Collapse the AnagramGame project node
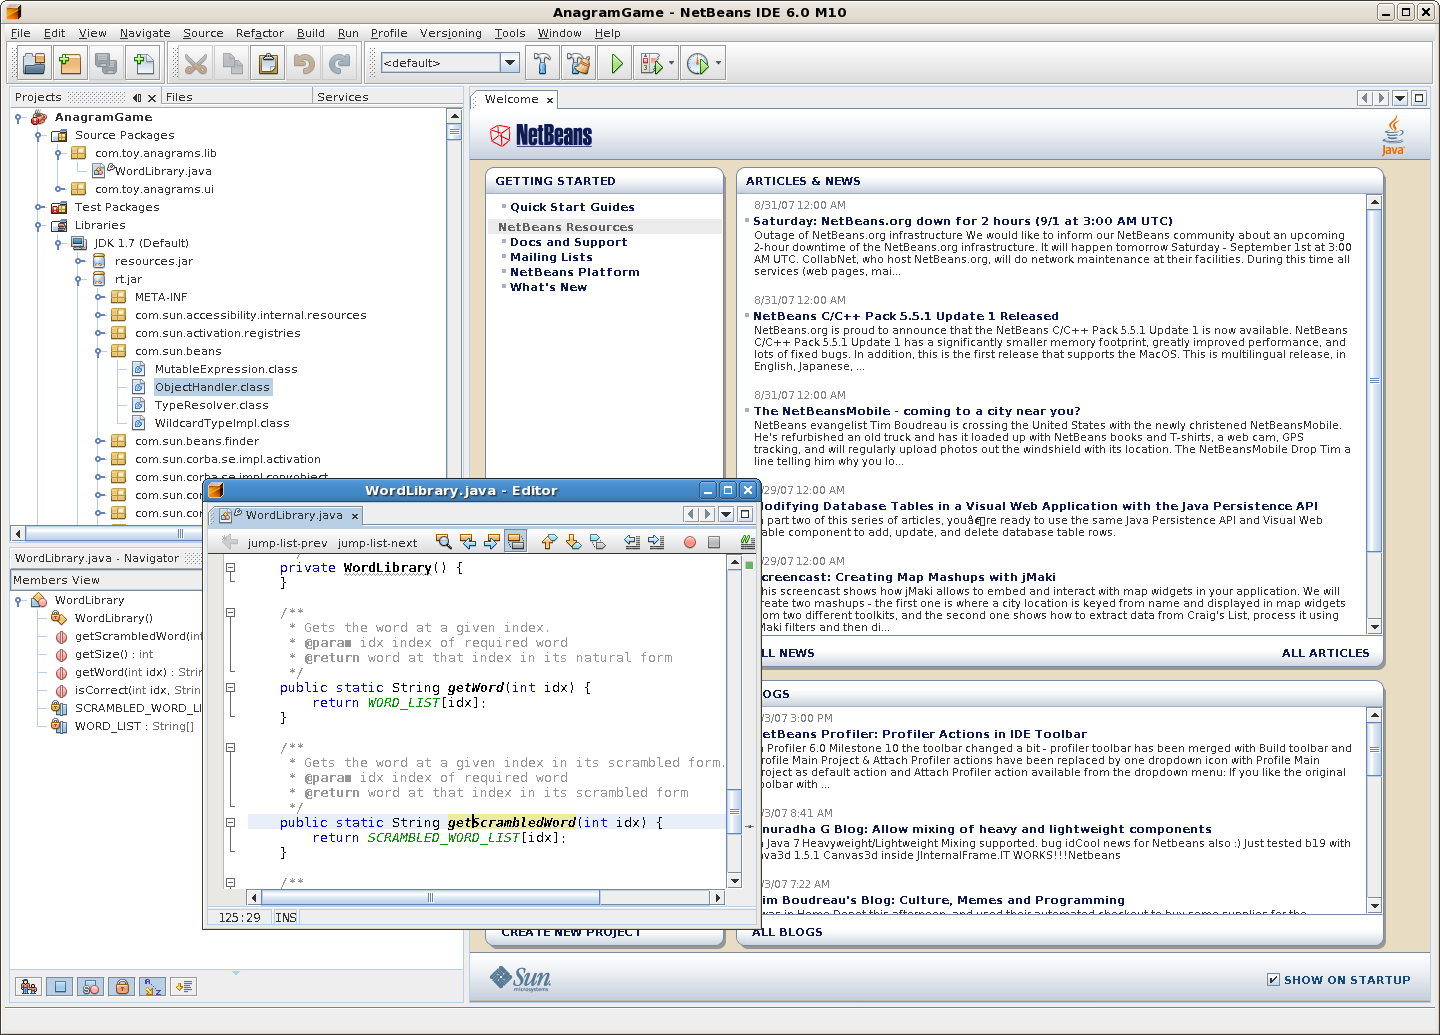1440x1035 pixels. pos(18,117)
